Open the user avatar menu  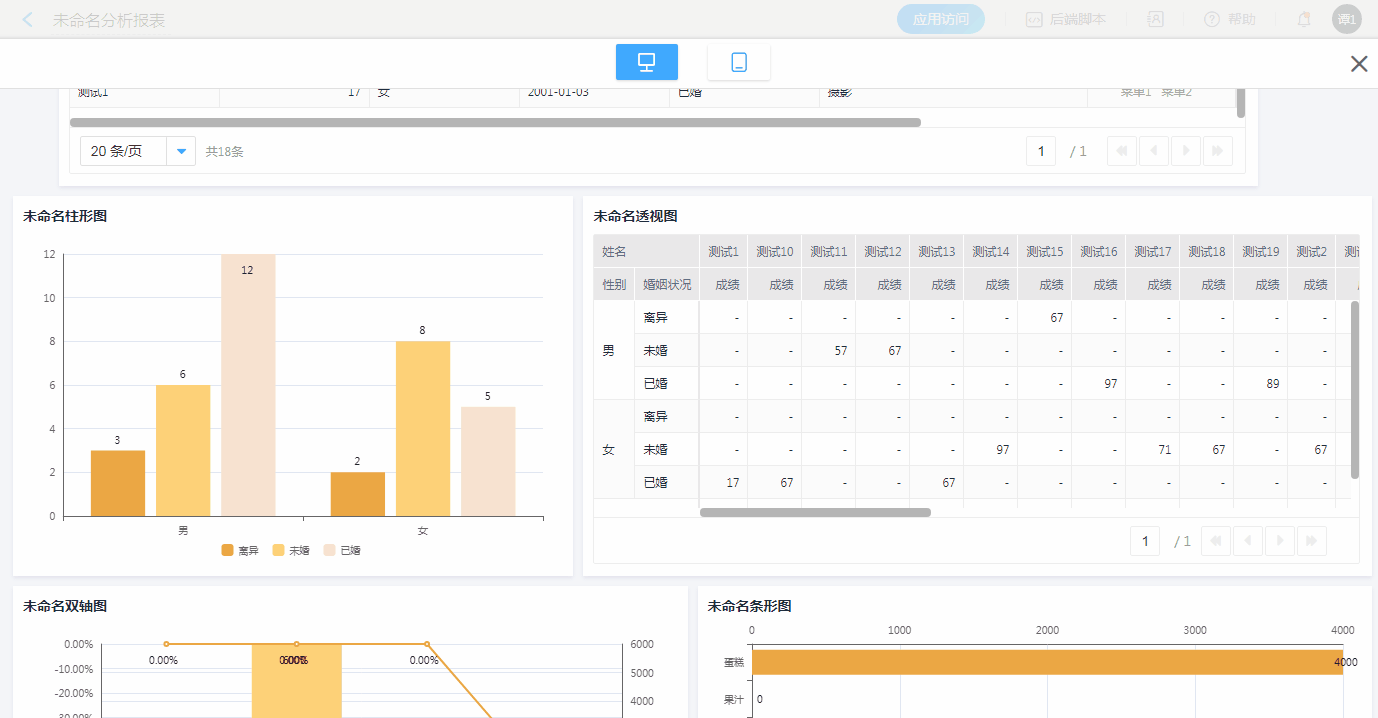pos(1346,19)
